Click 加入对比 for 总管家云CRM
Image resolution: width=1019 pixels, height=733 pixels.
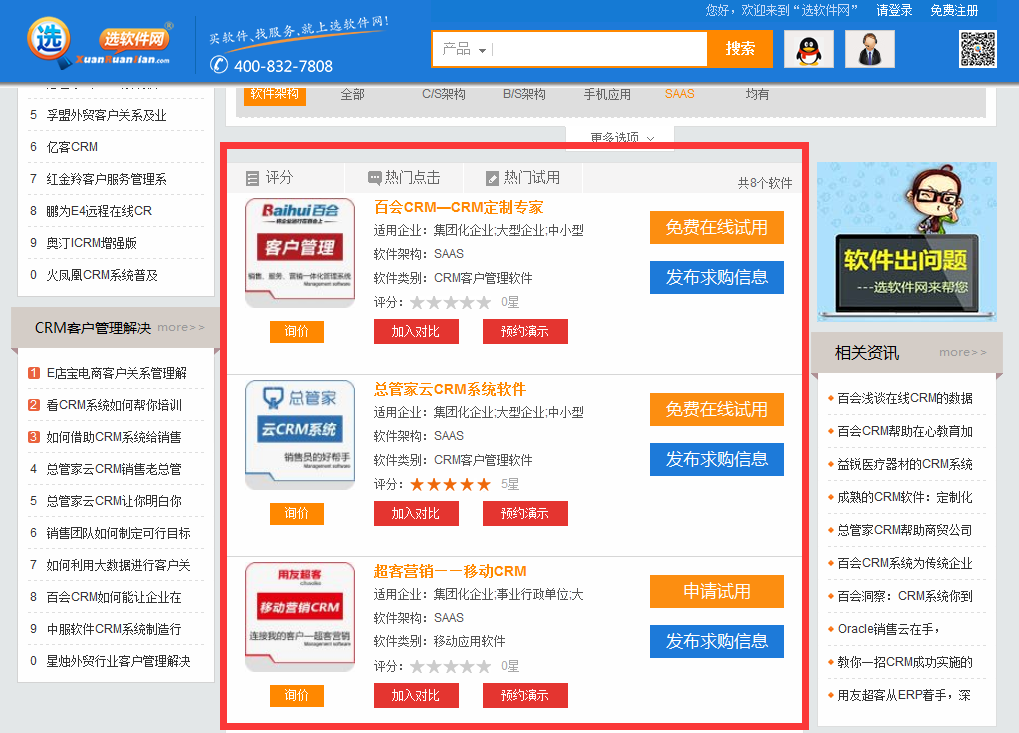(416, 513)
